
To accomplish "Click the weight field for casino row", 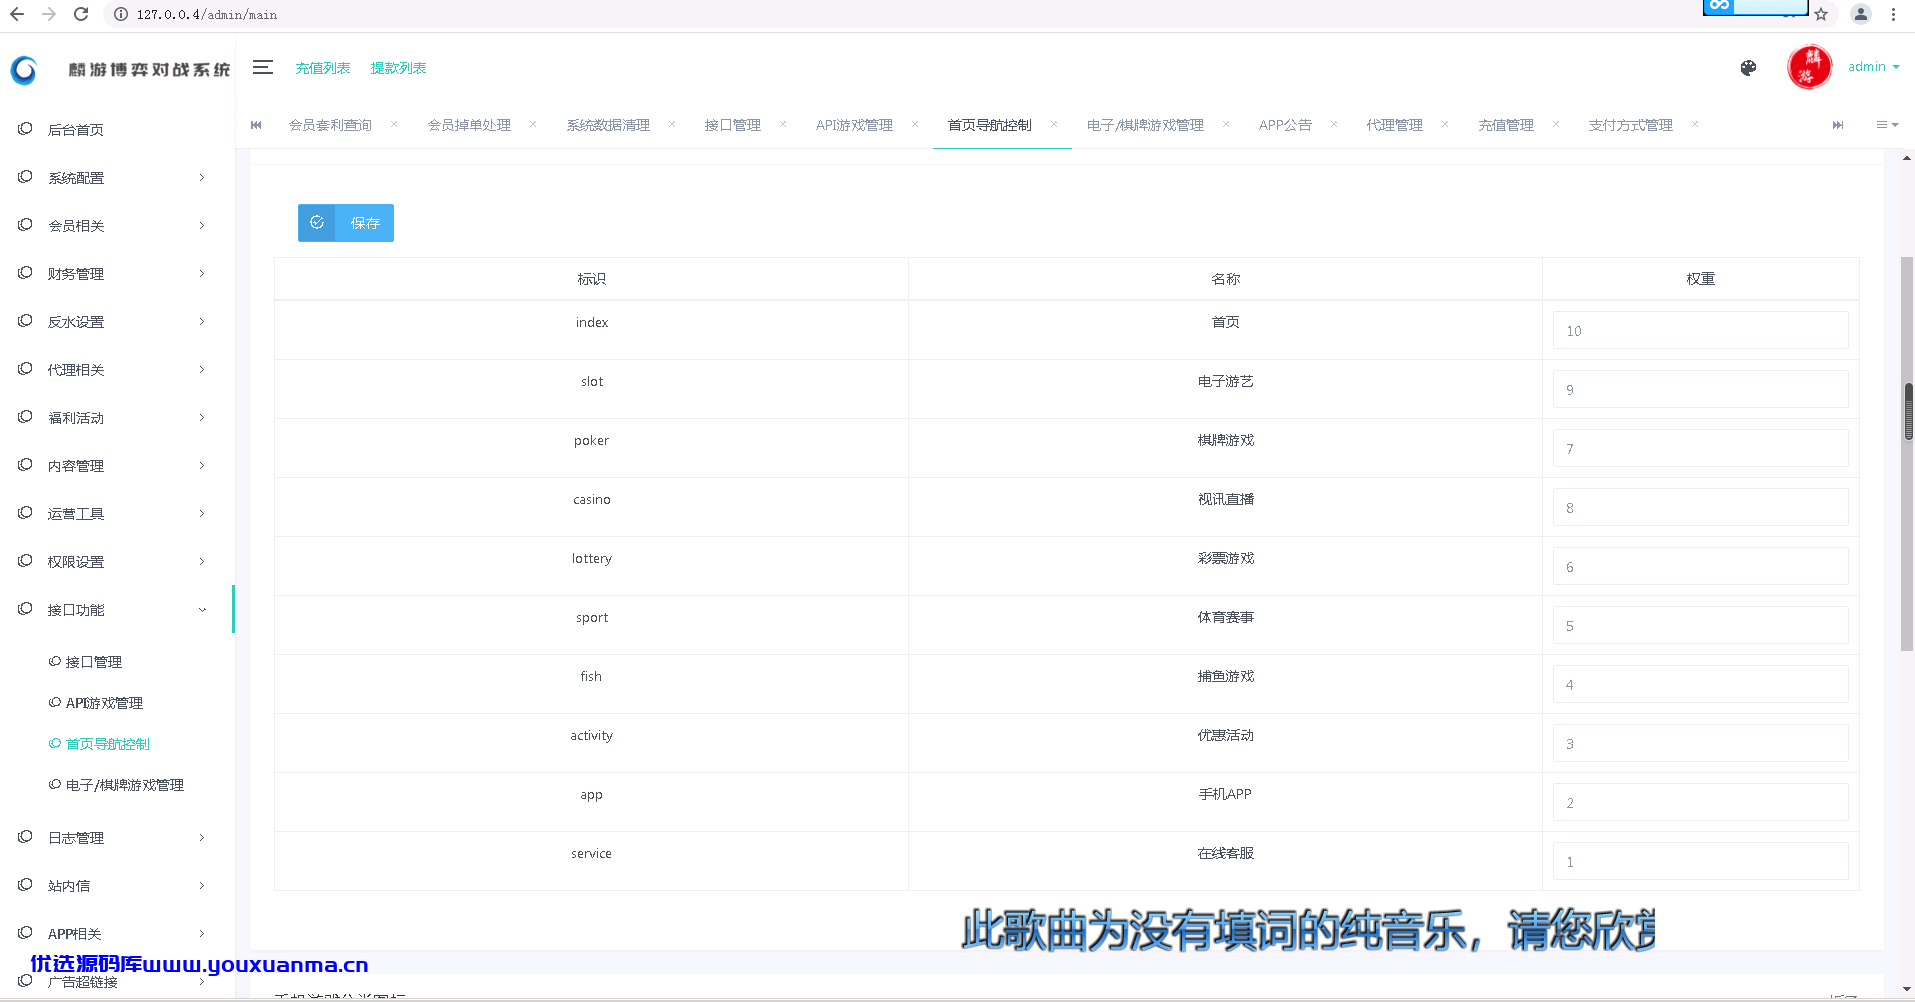I will pos(1700,507).
